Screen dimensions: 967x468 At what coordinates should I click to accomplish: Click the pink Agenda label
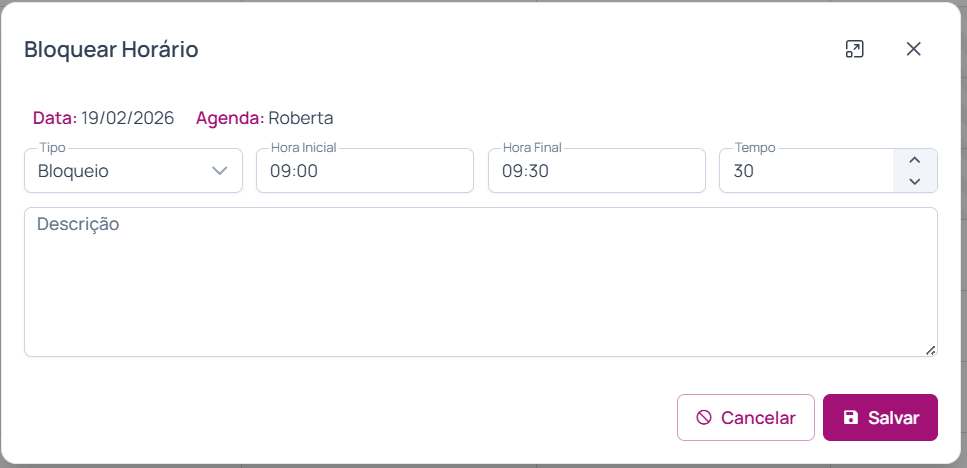(230, 118)
